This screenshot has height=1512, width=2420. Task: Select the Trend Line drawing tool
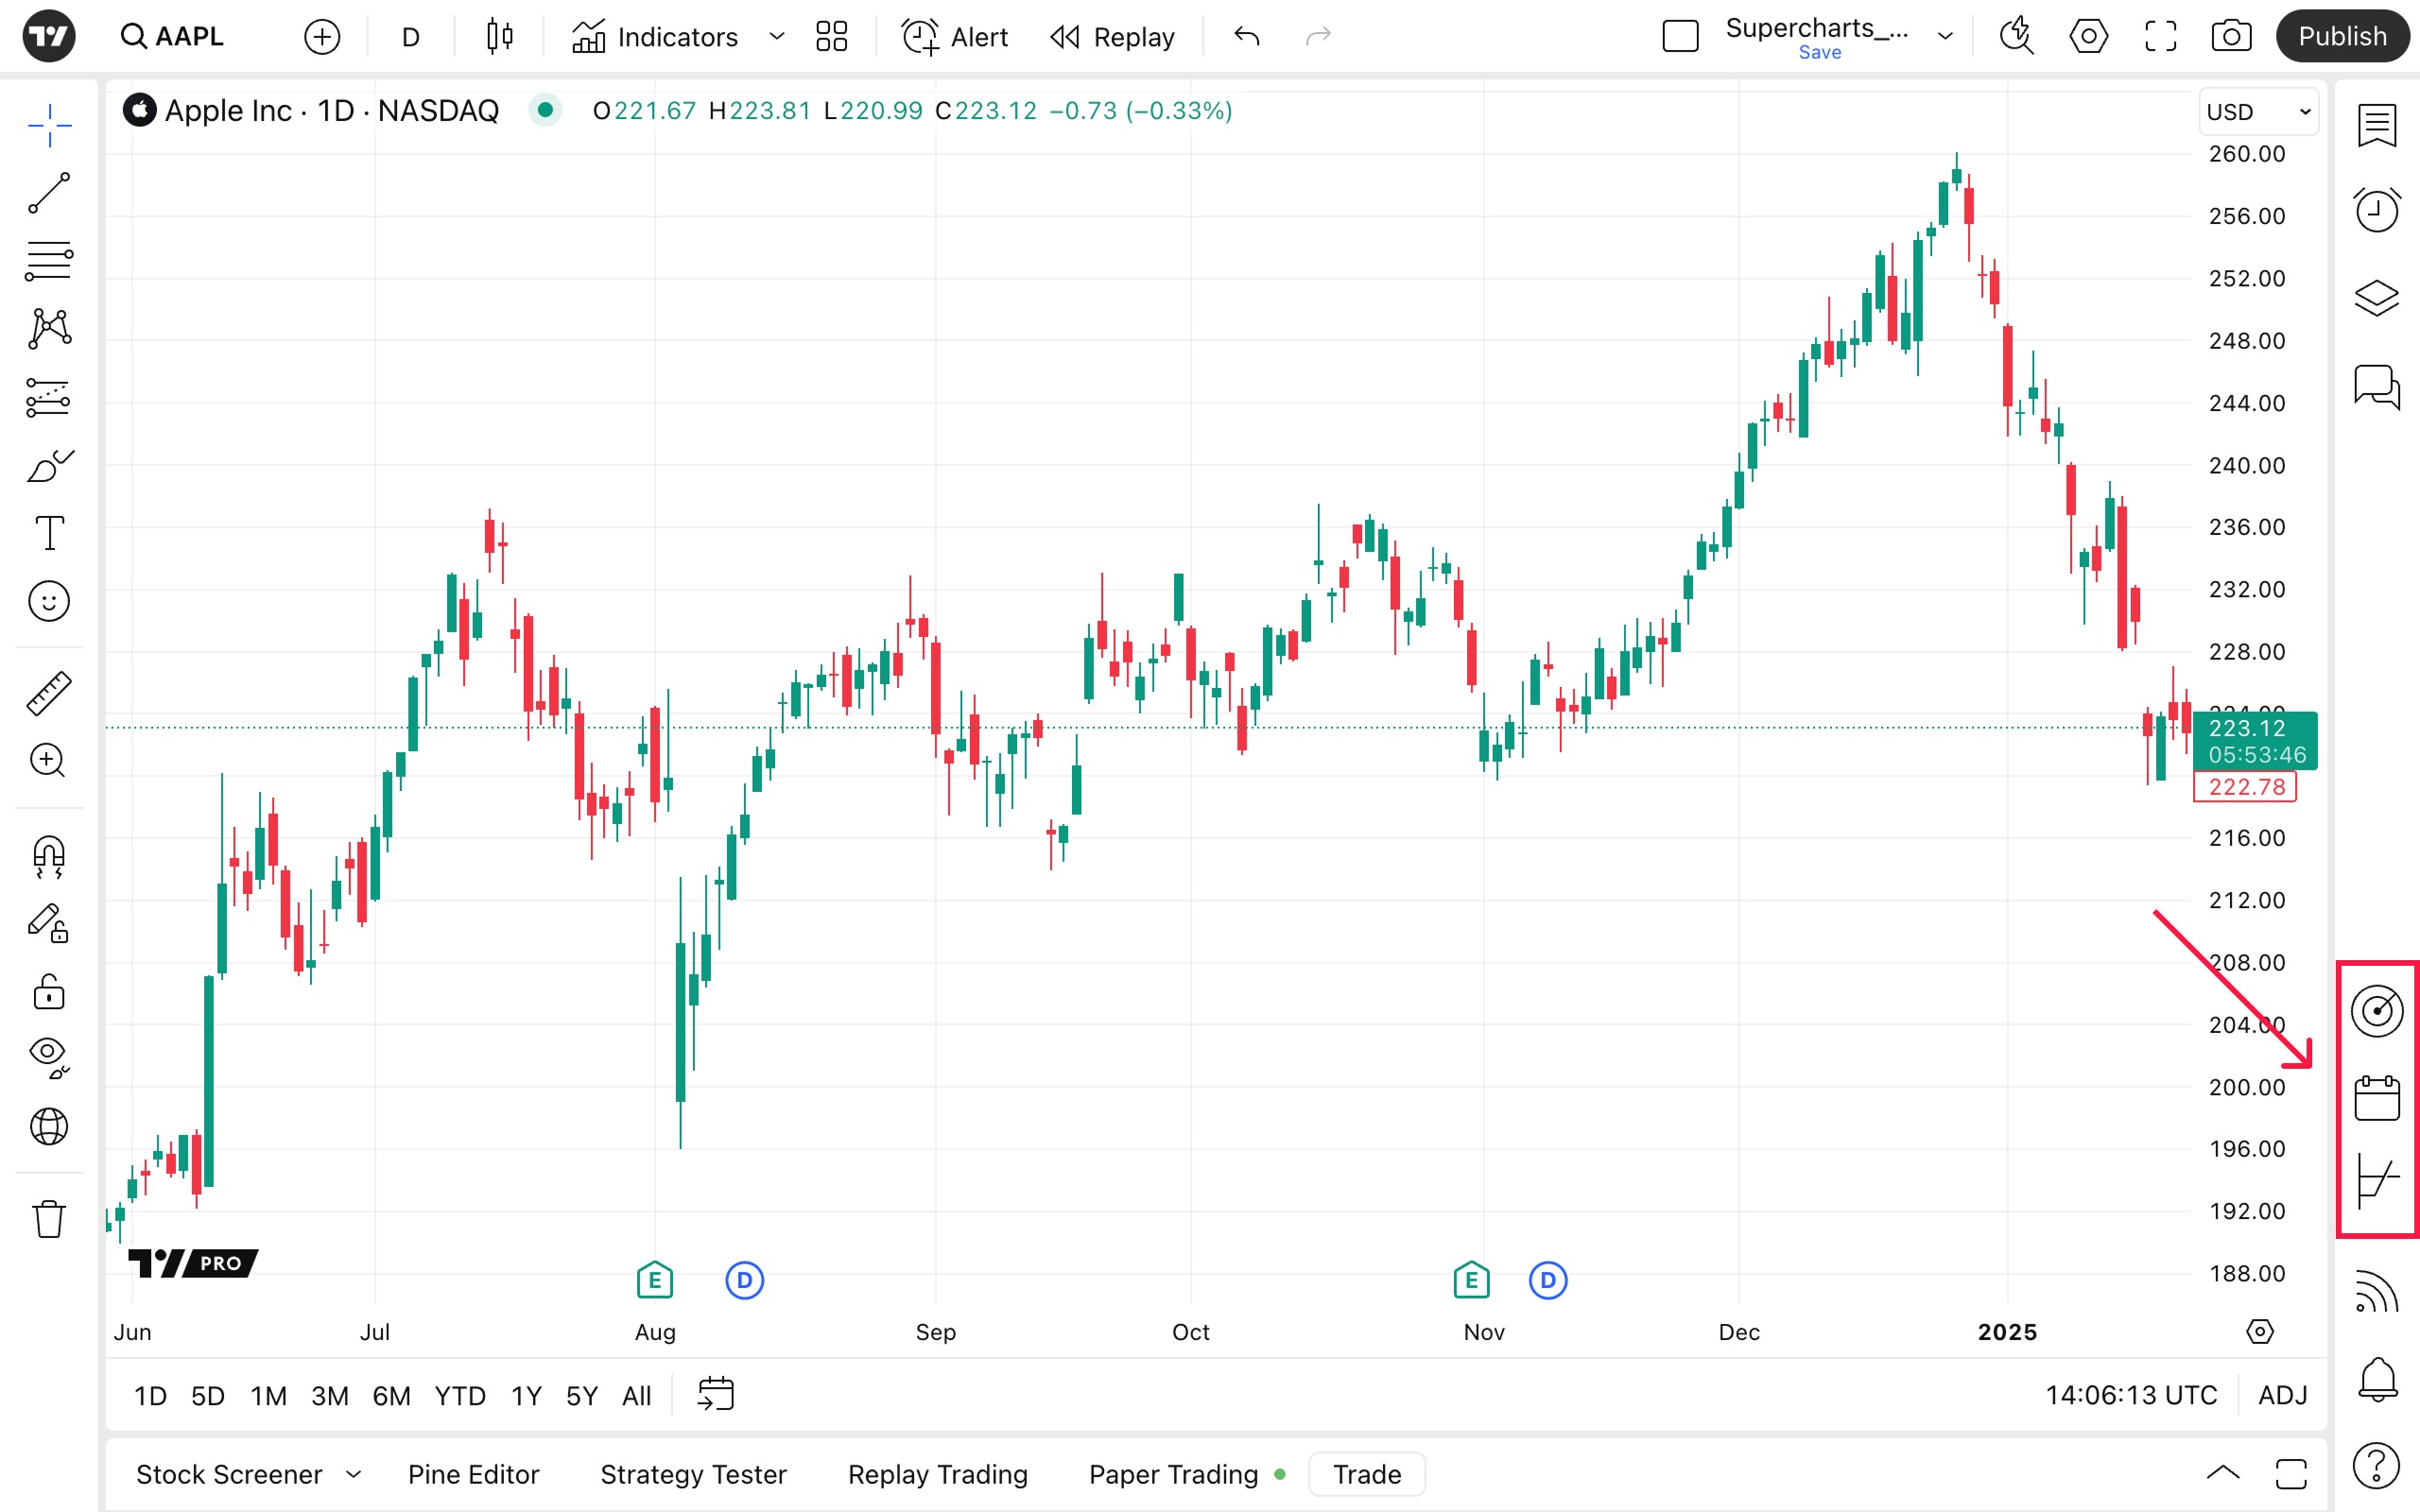click(x=48, y=193)
